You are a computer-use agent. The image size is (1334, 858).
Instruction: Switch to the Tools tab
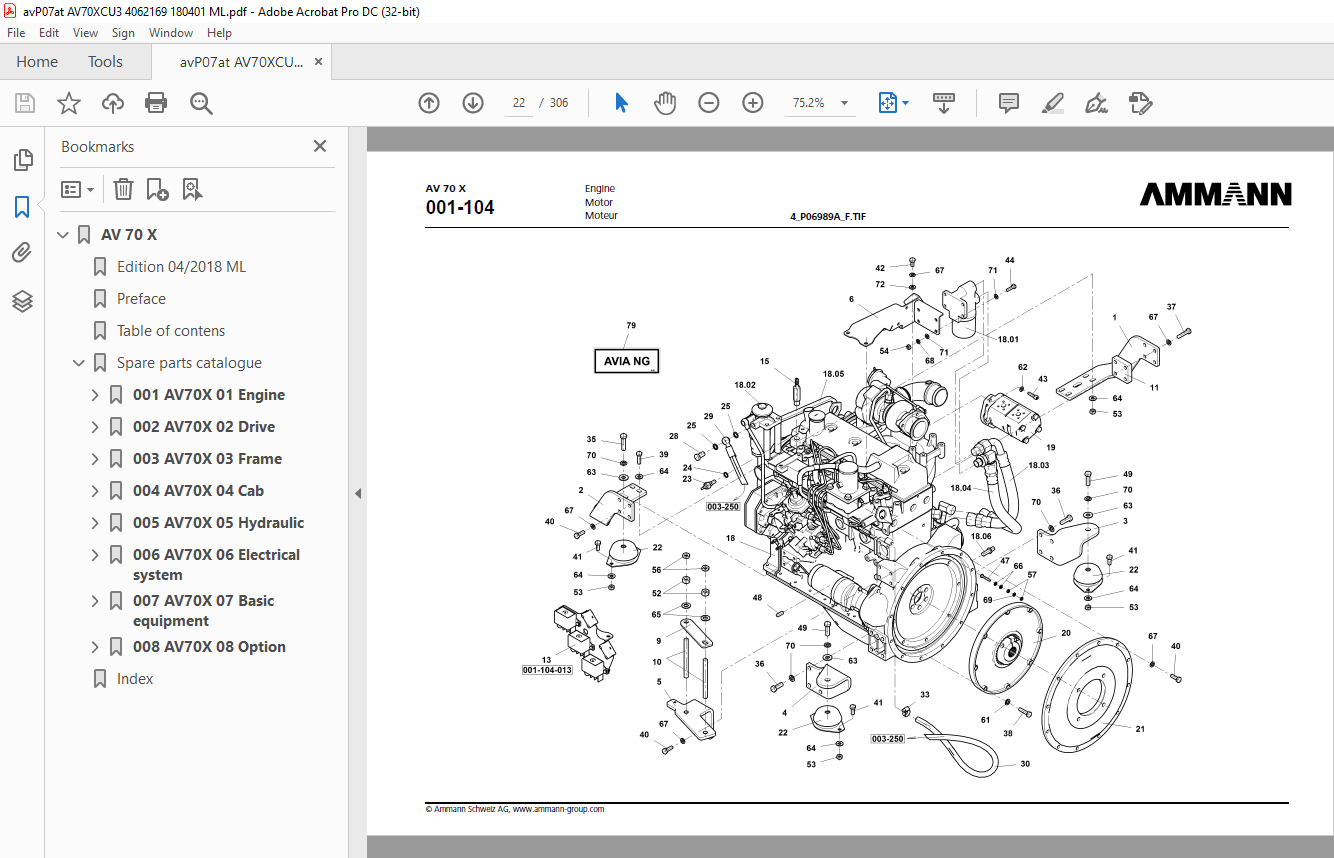(x=105, y=62)
